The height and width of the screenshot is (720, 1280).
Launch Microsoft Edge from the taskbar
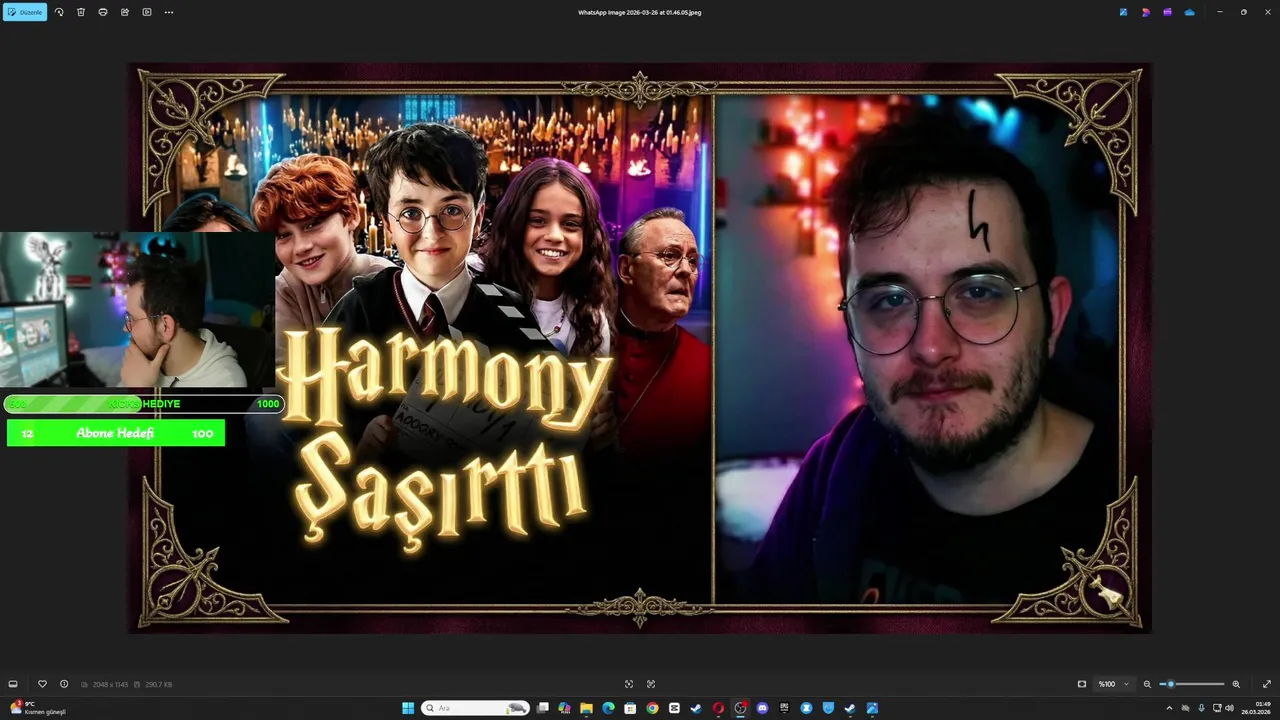click(x=608, y=708)
